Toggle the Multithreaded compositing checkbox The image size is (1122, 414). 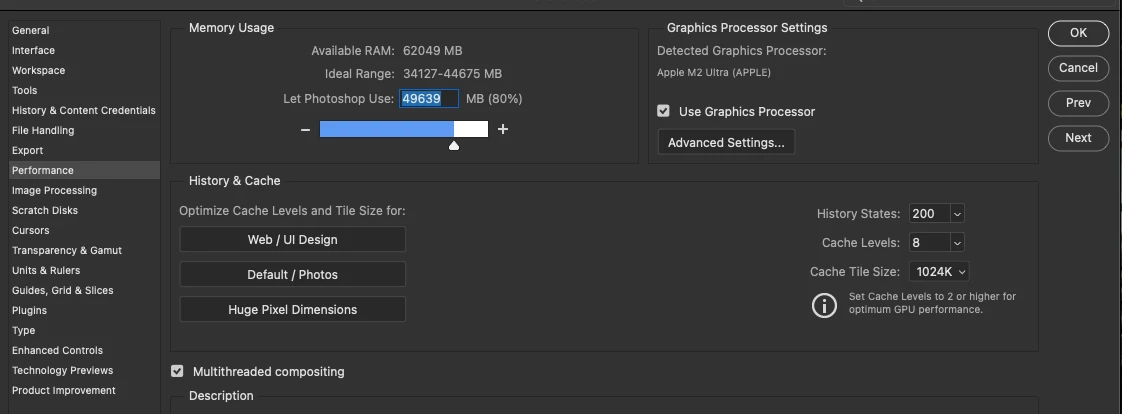(x=177, y=371)
